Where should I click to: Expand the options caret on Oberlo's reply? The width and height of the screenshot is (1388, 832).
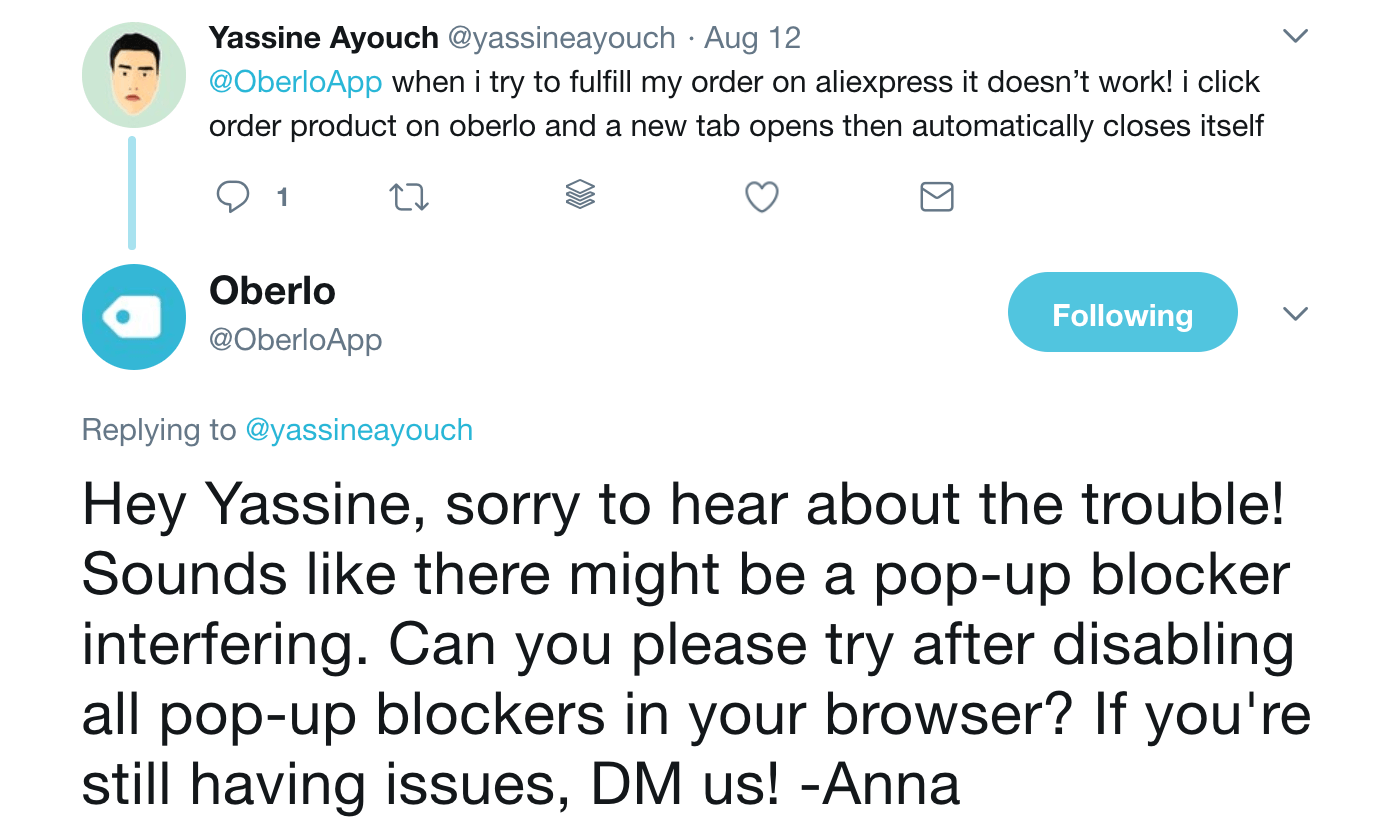[1295, 313]
